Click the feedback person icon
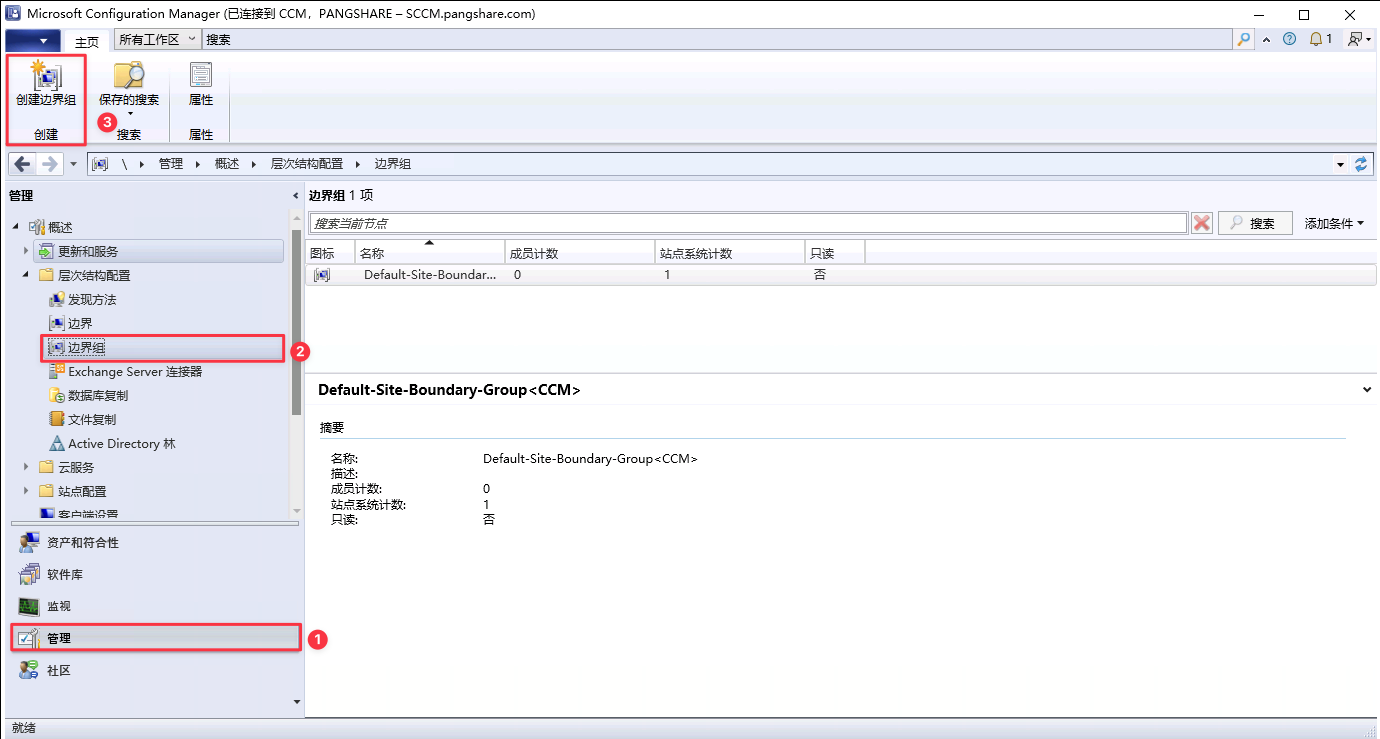The width and height of the screenshot is (1380, 739). tap(1357, 40)
